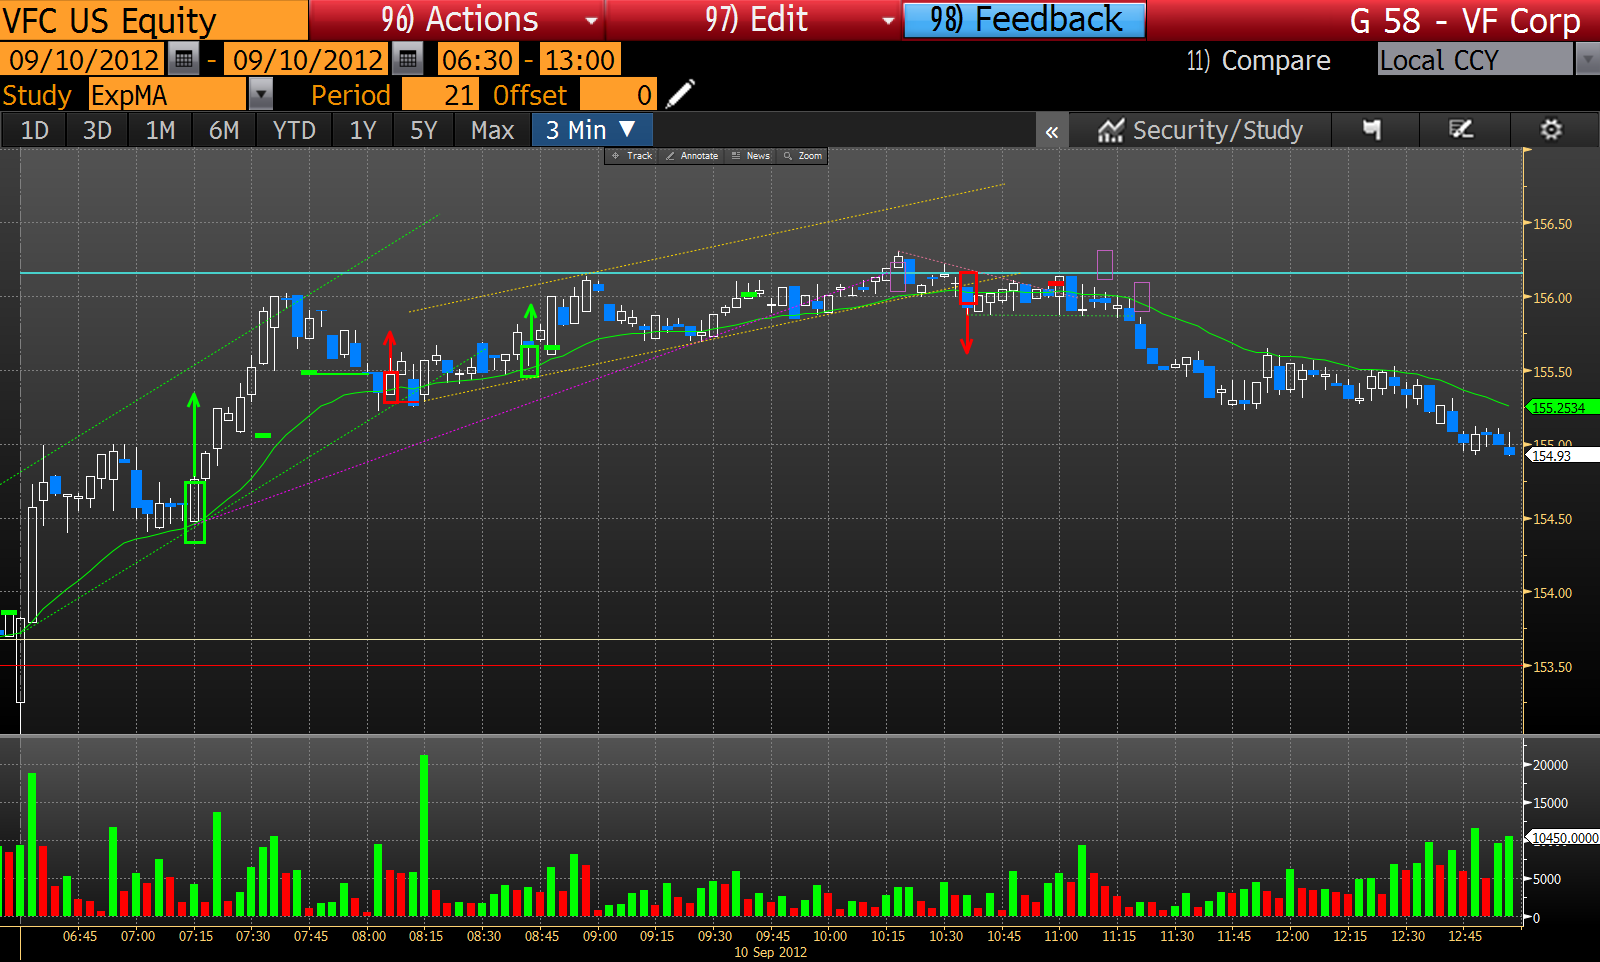The image size is (1600, 962).
Task: Click the annotation edit toolbar icon
Action: click(1461, 130)
